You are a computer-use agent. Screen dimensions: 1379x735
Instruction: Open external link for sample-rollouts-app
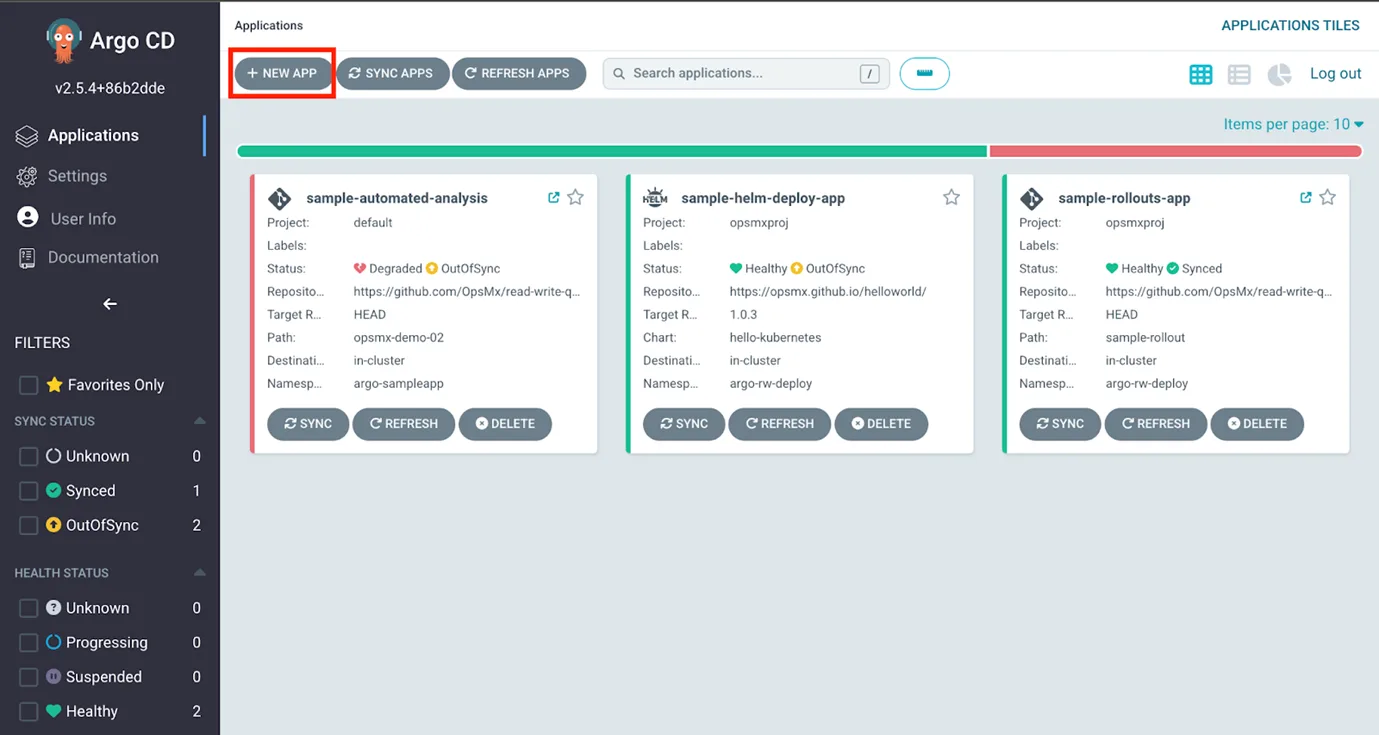[1305, 198]
